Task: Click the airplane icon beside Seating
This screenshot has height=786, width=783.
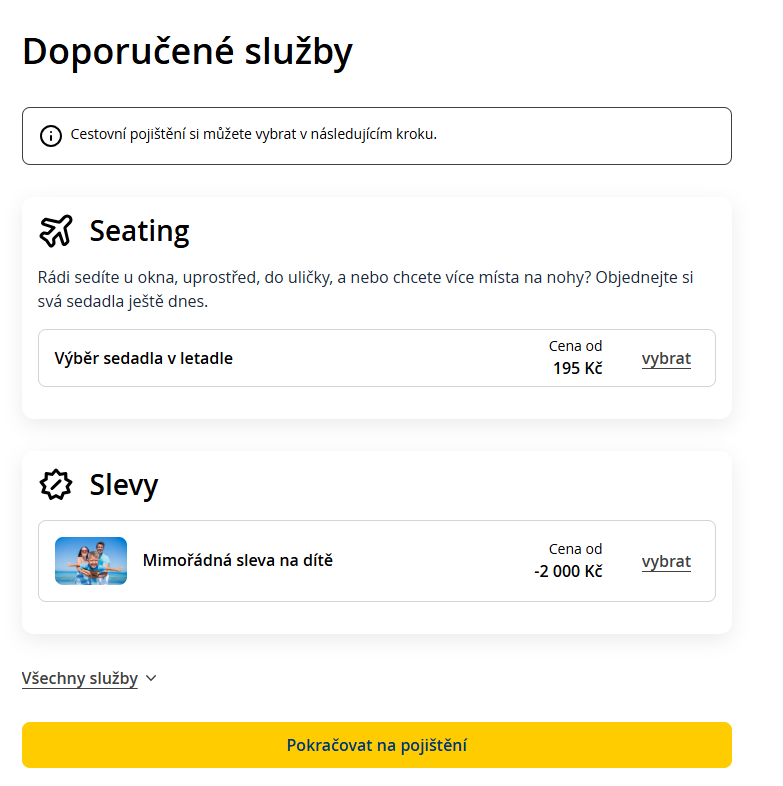Action: (x=56, y=231)
